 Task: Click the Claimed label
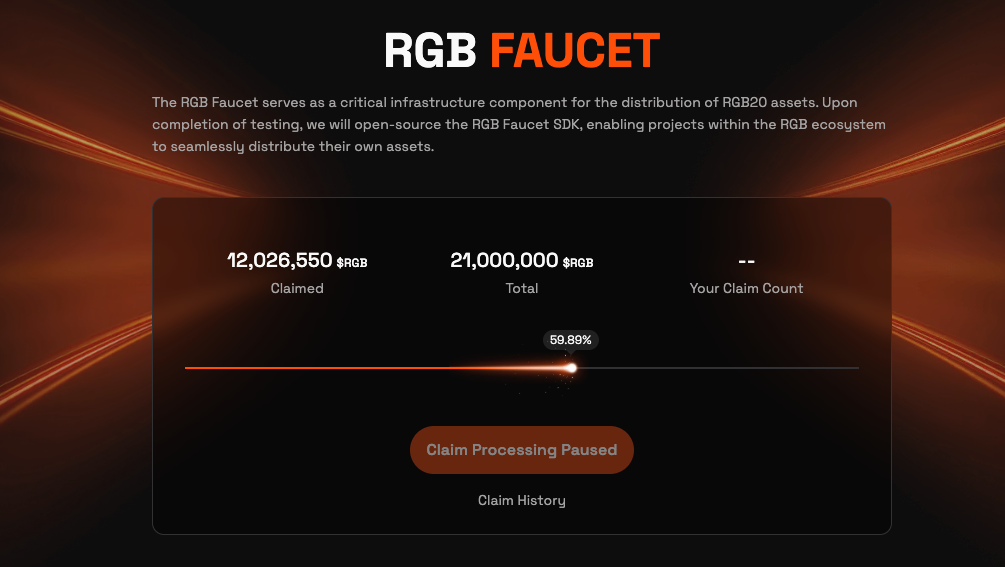click(297, 288)
